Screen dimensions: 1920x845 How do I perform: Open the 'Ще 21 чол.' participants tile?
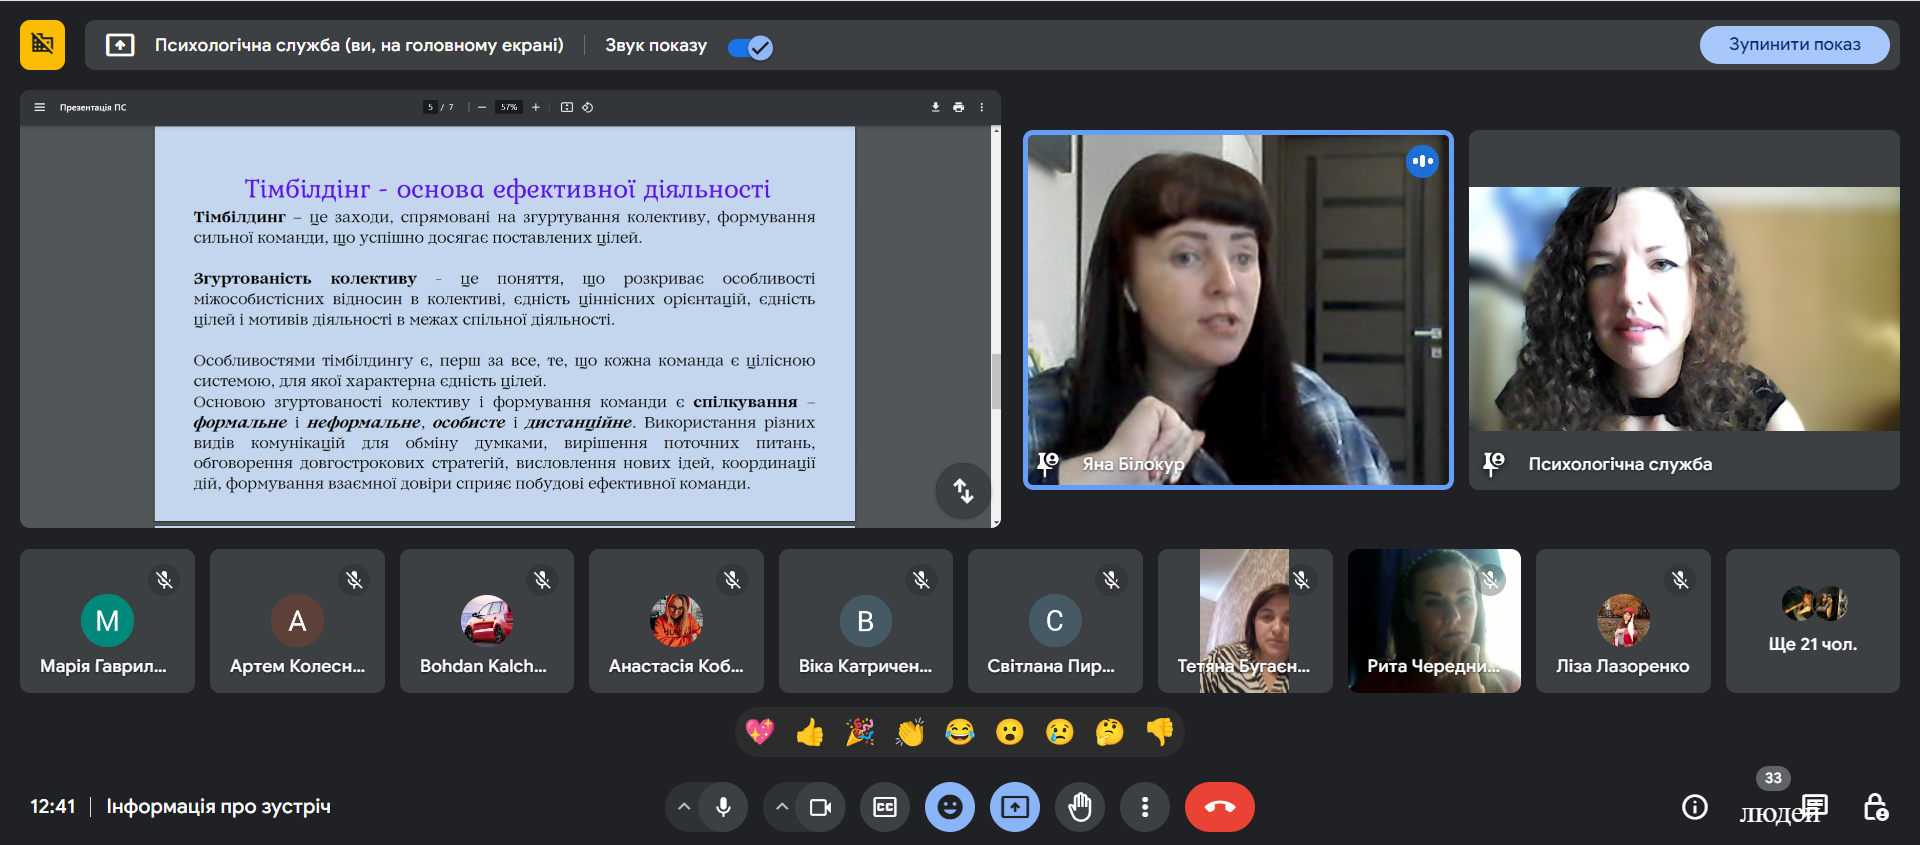click(1812, 621)
